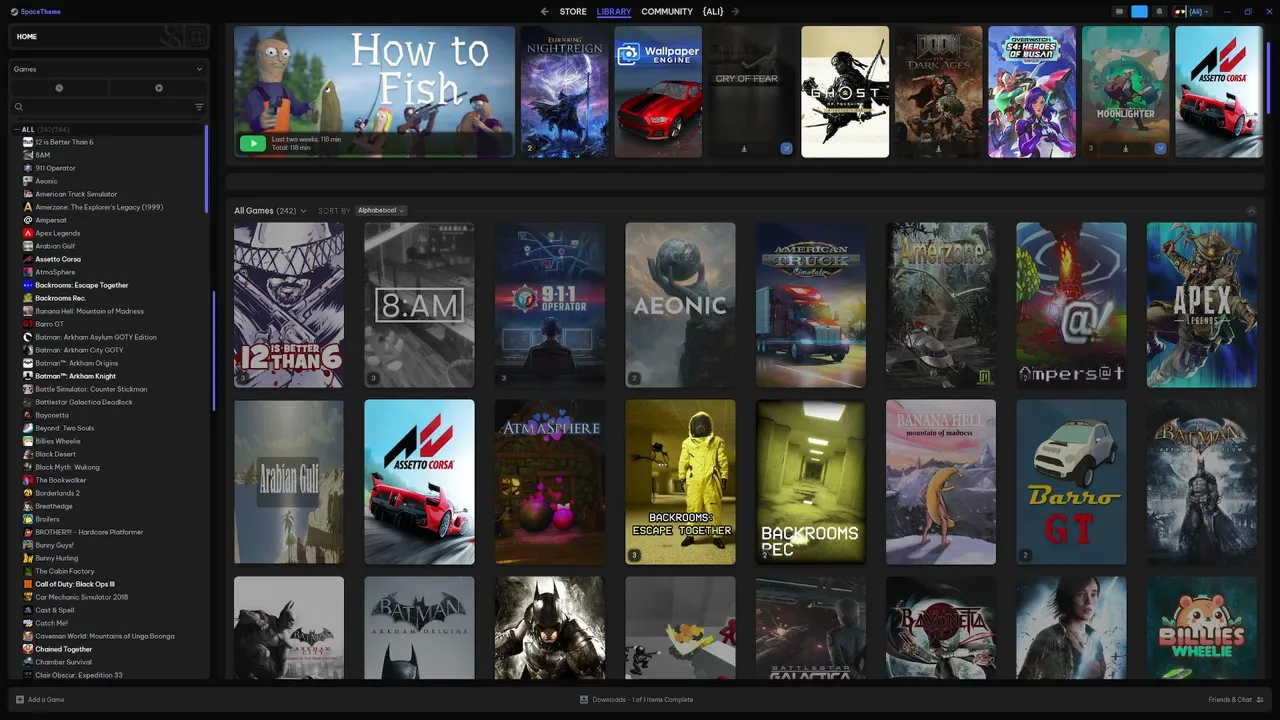1280x720 pixels.
Task: Go to library HOME
Action: [x=27, y=37]
